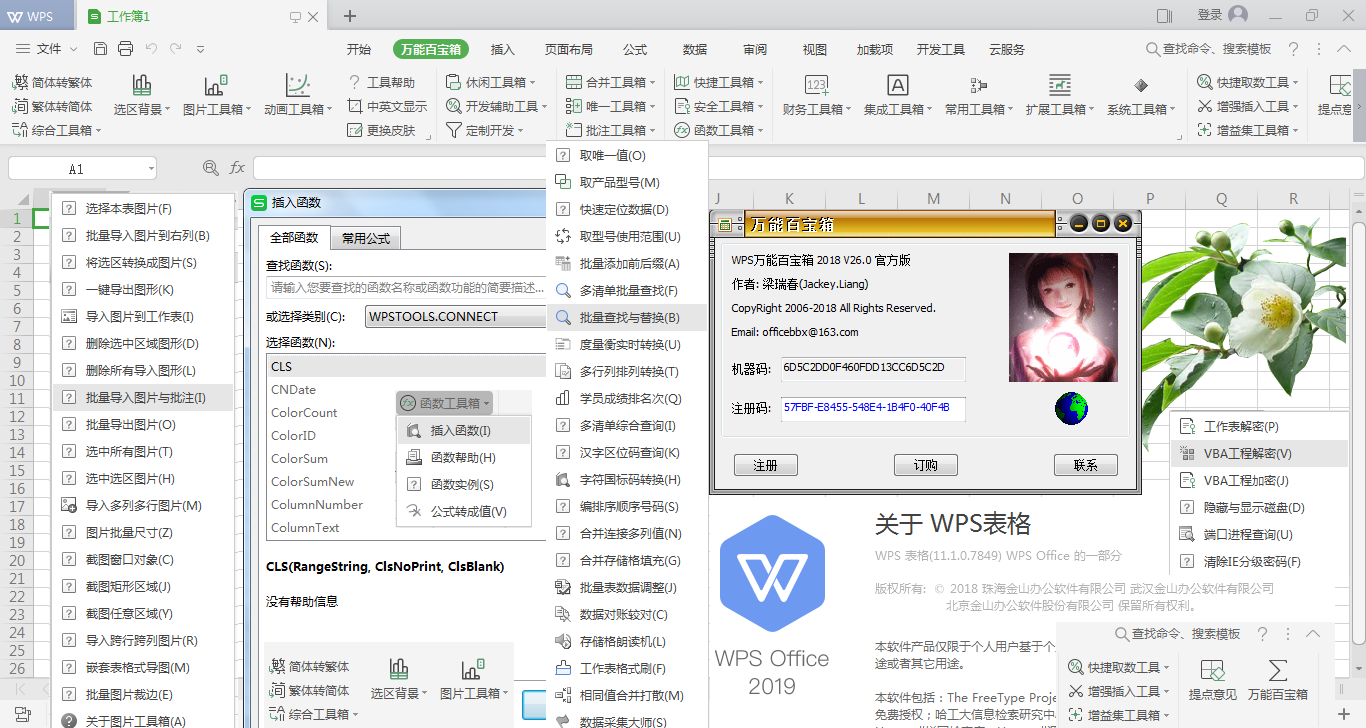This screenshot has width=1366, height=728.
Task: Open new tab with plus icon
Action: click(350, 16)
